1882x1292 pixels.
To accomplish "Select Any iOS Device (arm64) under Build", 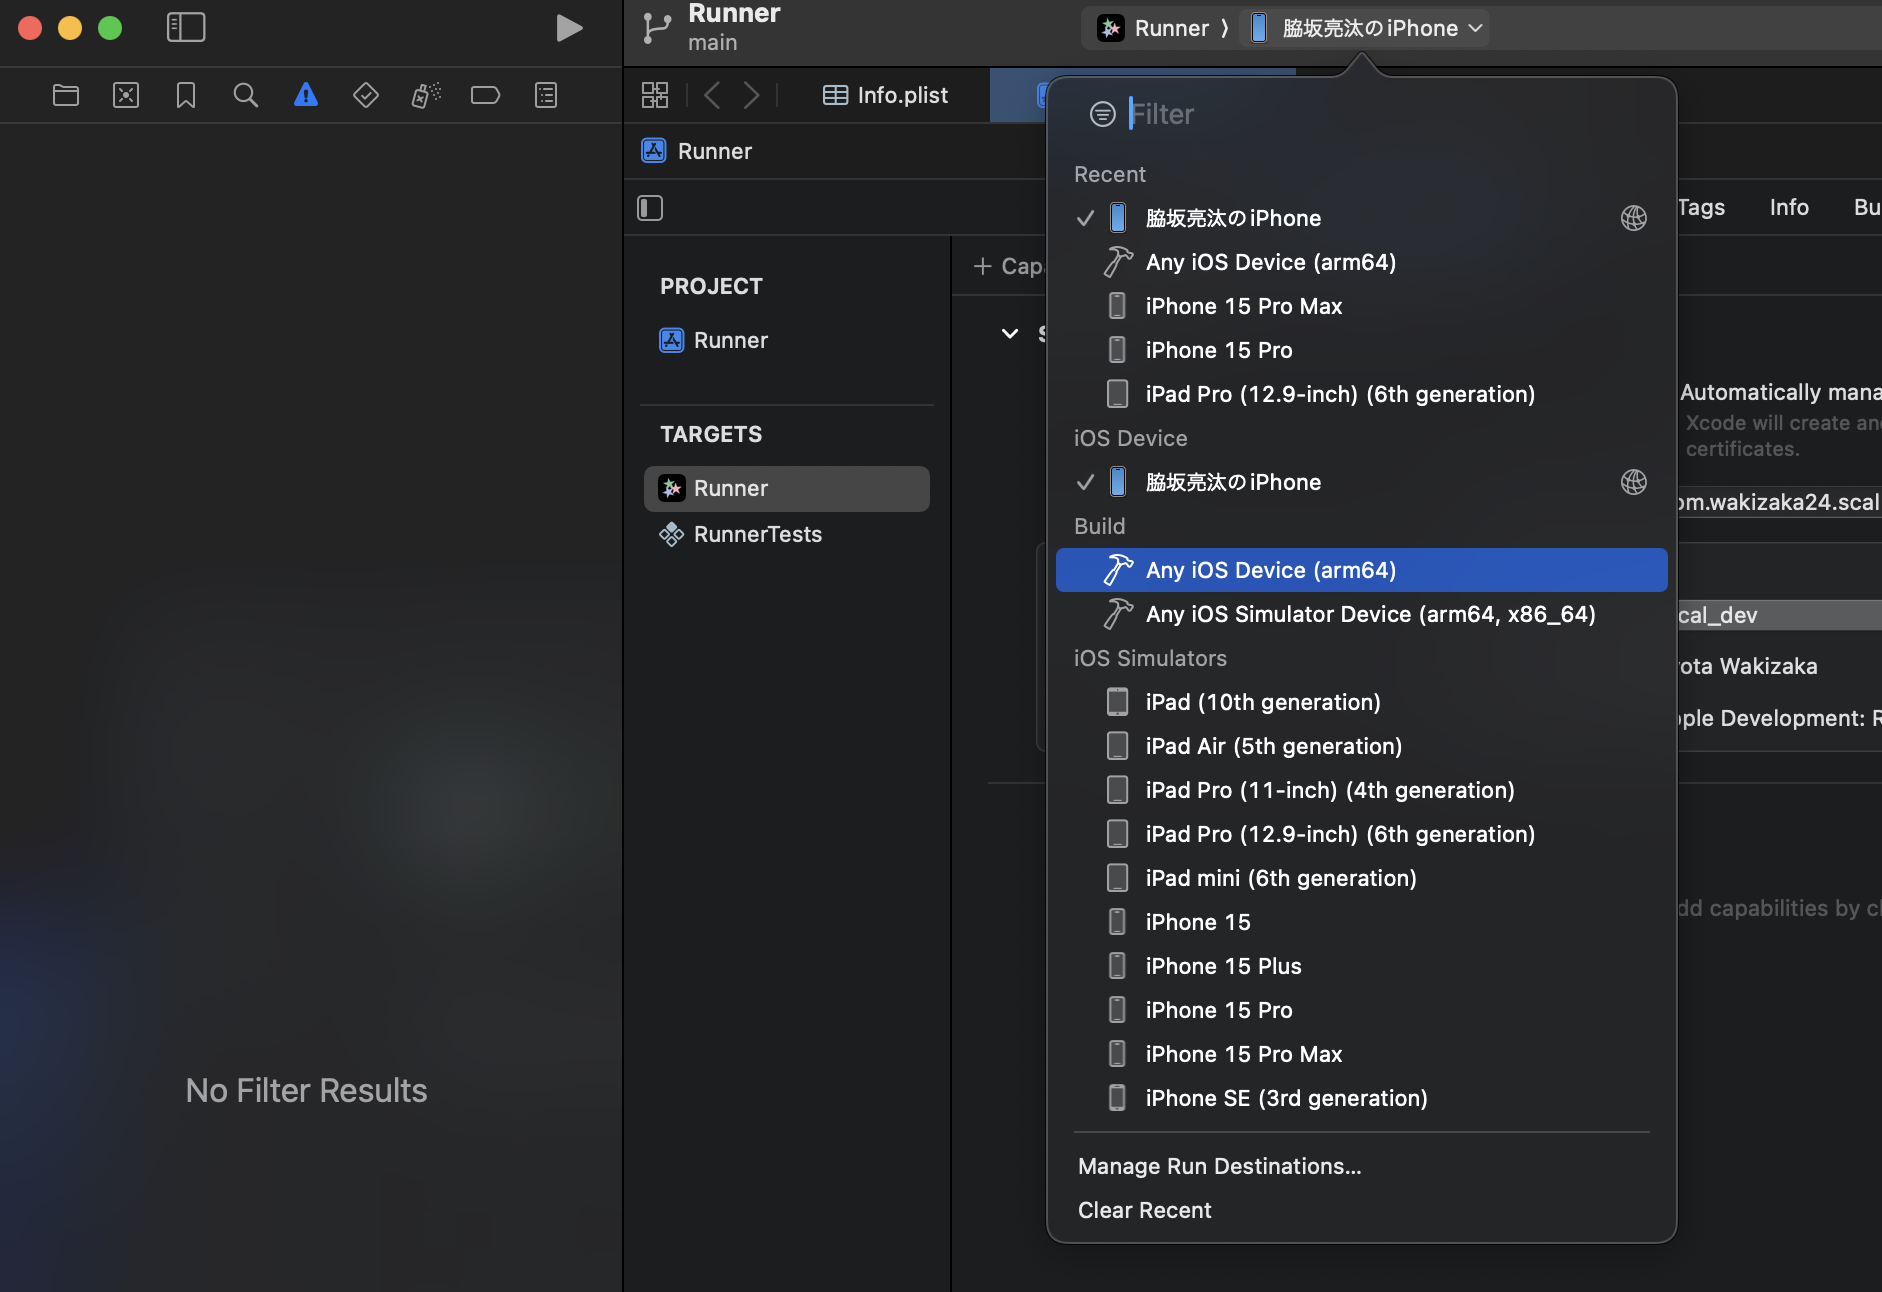I will [x=1361, y=570].
